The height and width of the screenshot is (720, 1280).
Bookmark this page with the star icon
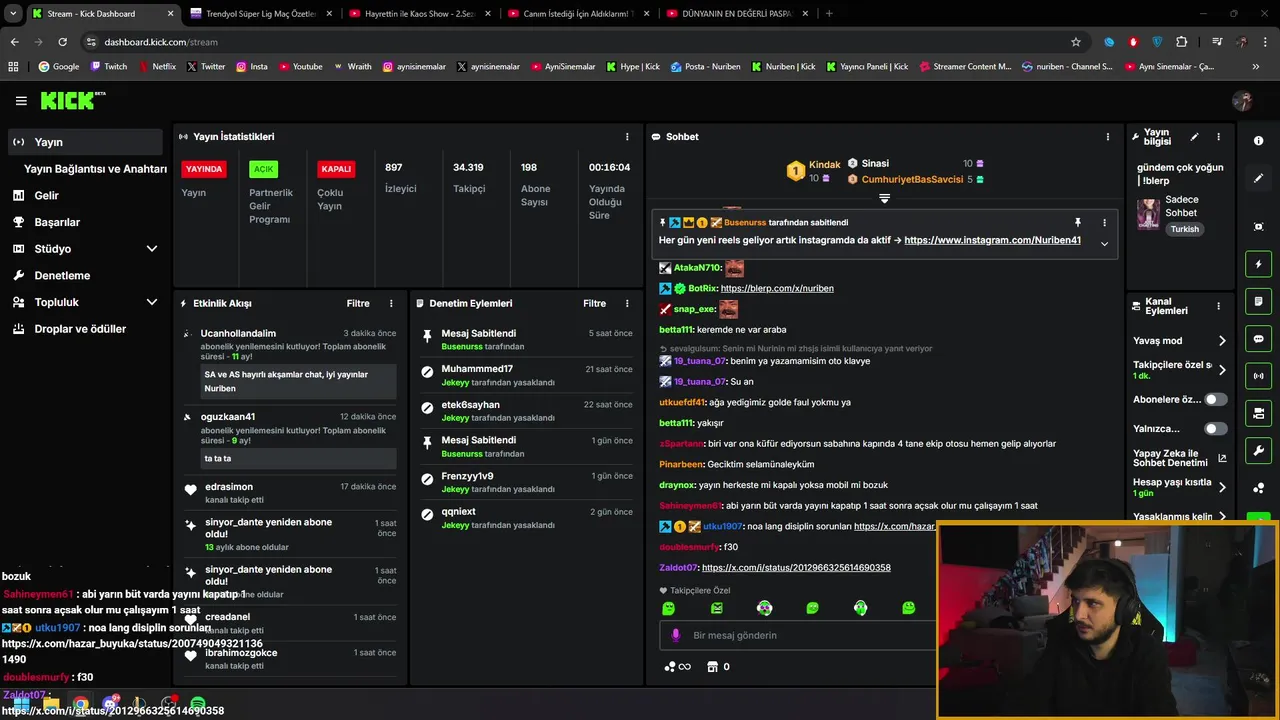click(1076, 42)
